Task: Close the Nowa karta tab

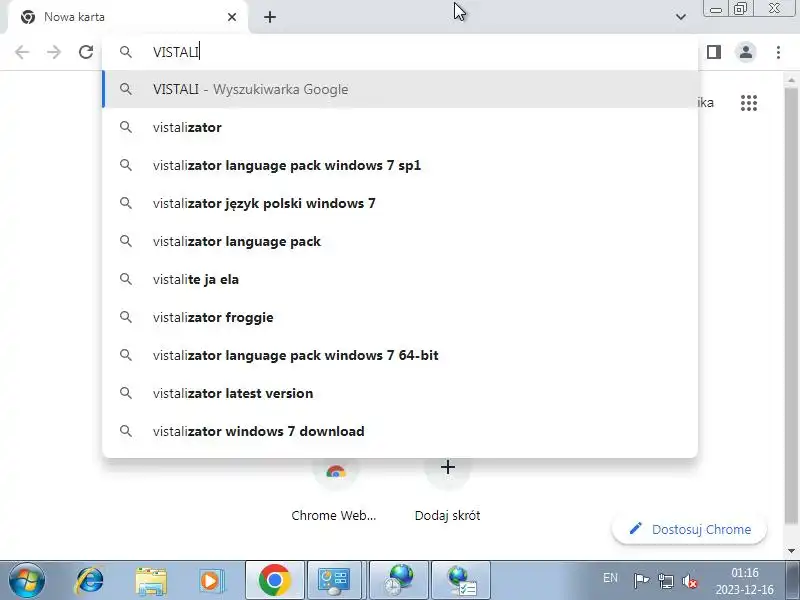Action: coord(232,17)
